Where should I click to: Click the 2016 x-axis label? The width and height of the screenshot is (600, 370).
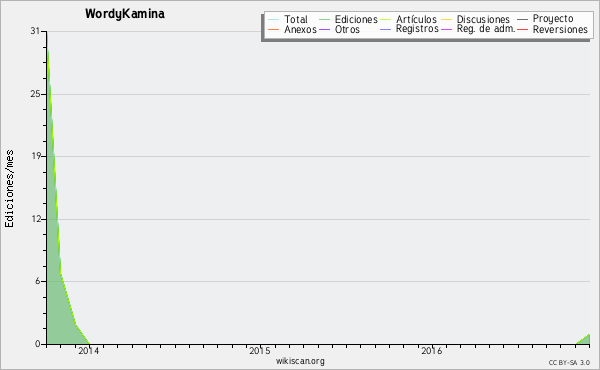click(x=432, y=351)
